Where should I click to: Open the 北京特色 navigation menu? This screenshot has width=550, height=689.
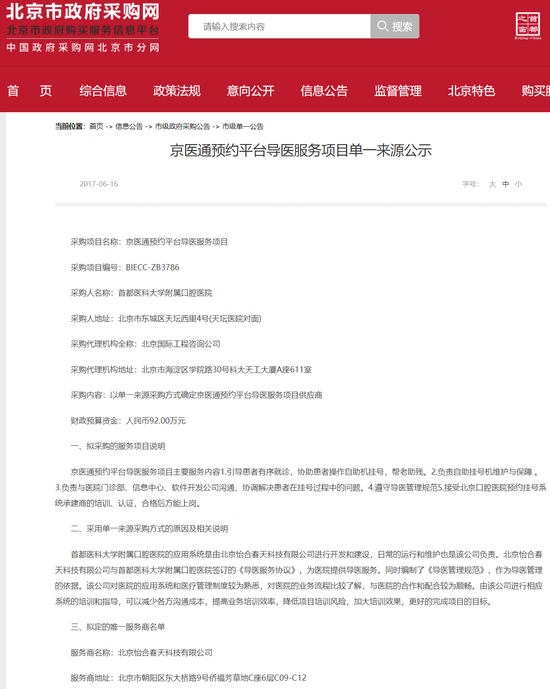coord(471,91)
